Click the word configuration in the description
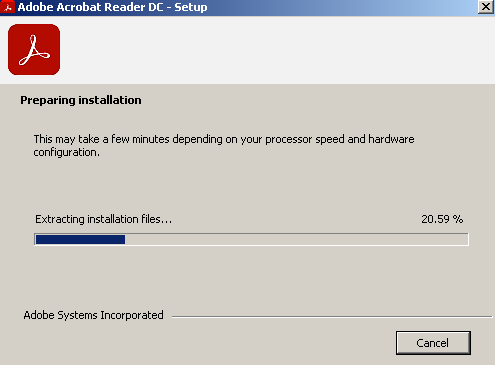This screenshot has height=365, width=495. click(x=66, y=152)
